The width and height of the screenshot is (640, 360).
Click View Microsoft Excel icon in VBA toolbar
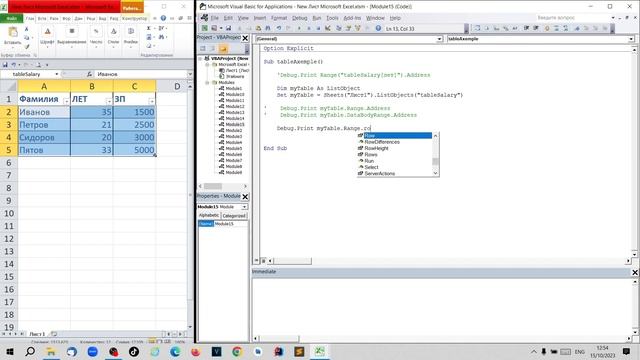pyautogui.click(x=204, y=28)
